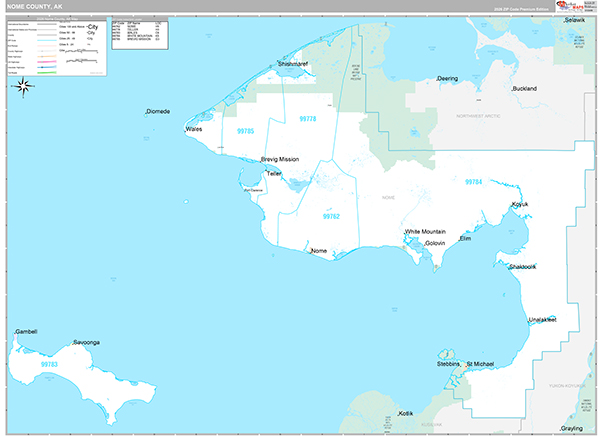Select the Golovin city label
Screen dimensions: 600x436
pyautogui.click(x=435, y=243)
